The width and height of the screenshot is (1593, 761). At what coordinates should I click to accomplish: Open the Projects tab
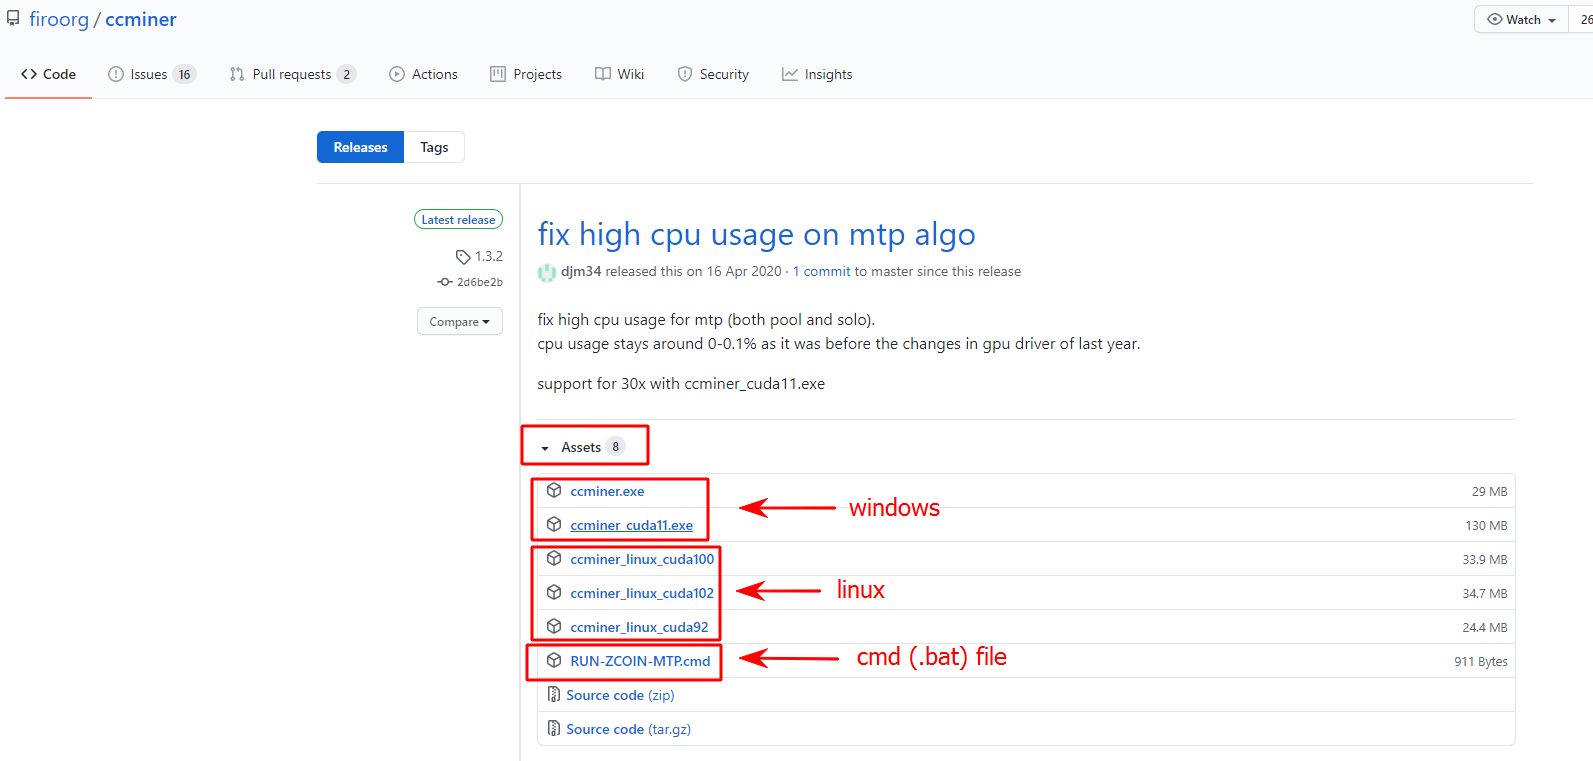526,74
